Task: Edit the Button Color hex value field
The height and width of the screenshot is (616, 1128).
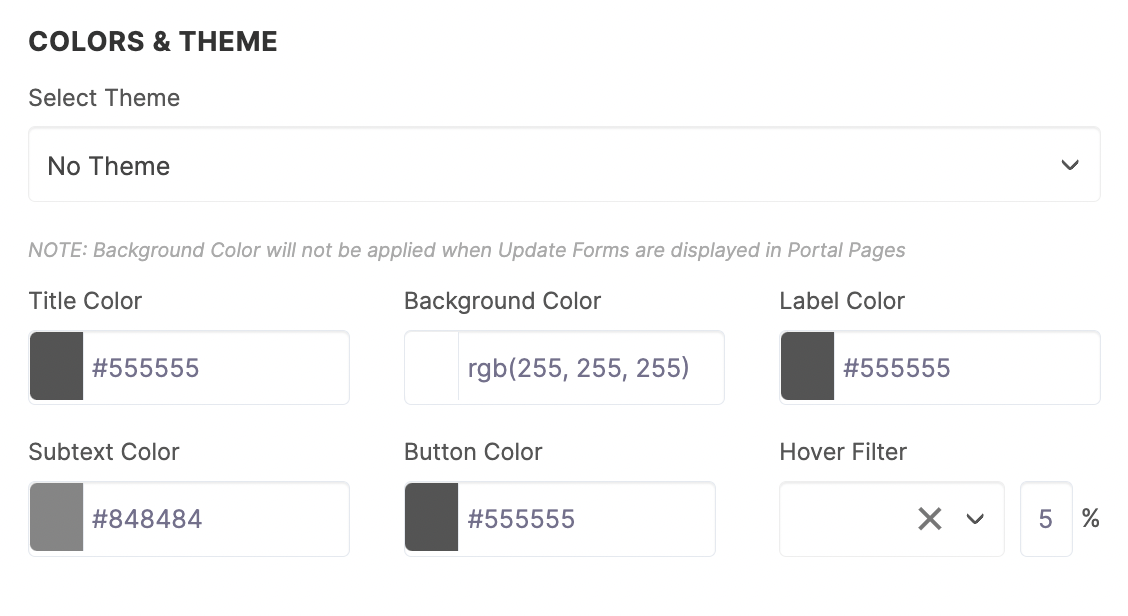Action: tap(585, 519)
